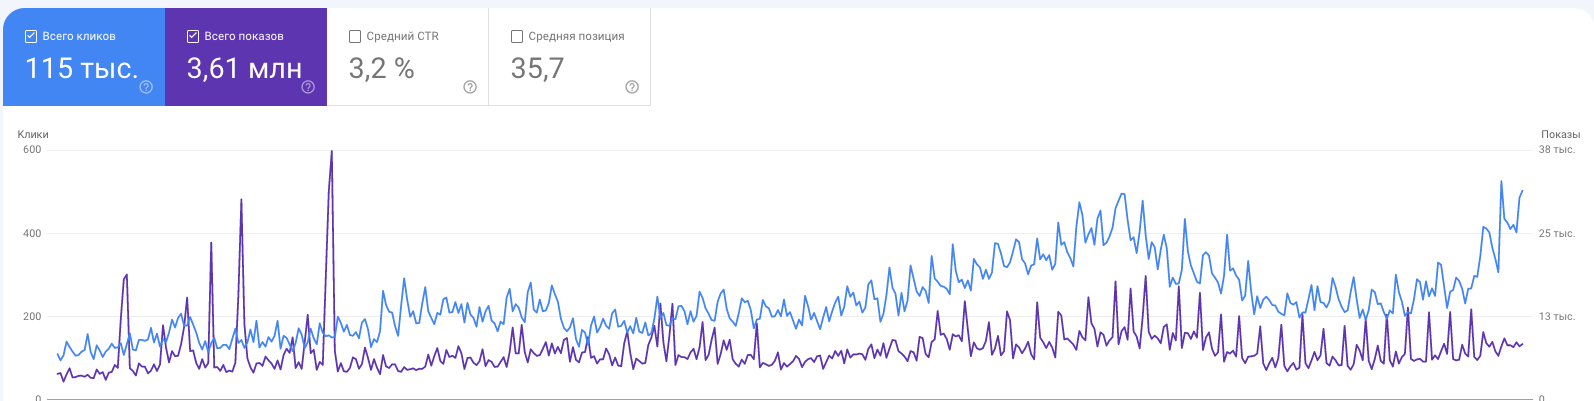Viewport: 1594px width, 401px height.
Task: Click the 38 тыс. right axis label
Action: tap(1556, 150)
